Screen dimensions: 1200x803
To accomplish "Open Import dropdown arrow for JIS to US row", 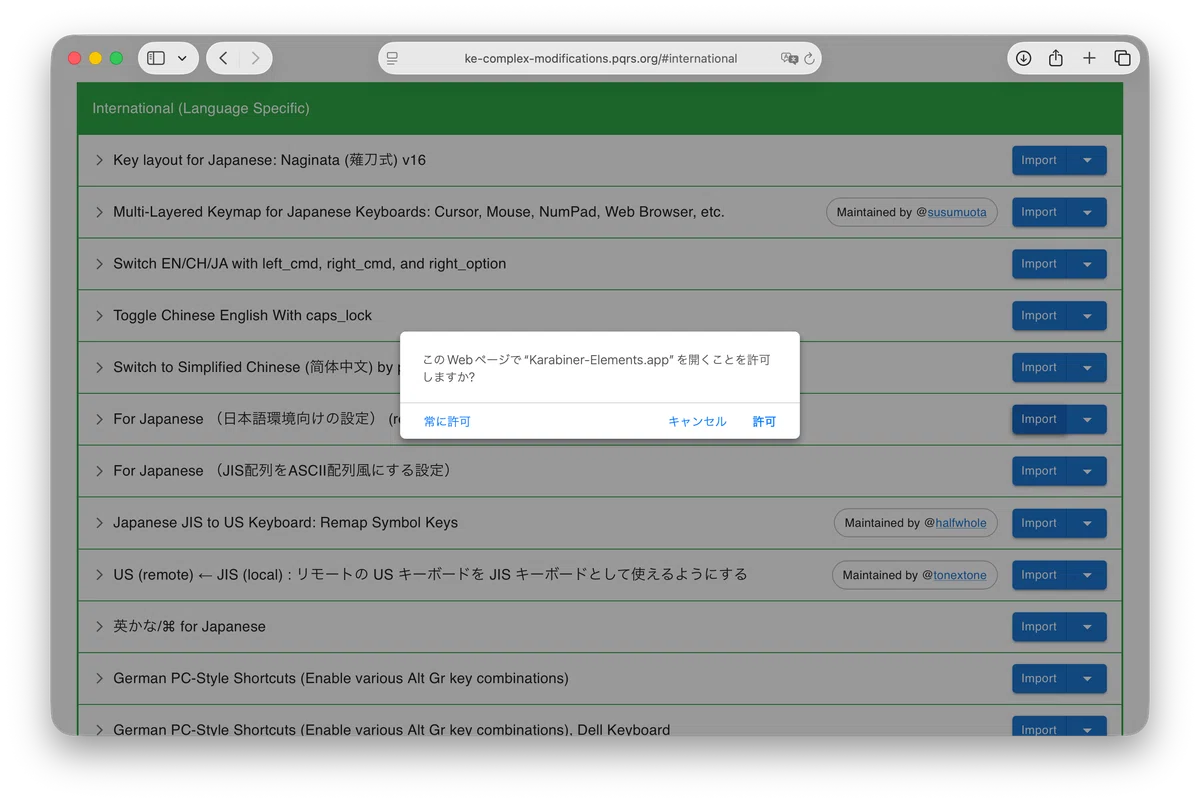I will click(1087, 523).
